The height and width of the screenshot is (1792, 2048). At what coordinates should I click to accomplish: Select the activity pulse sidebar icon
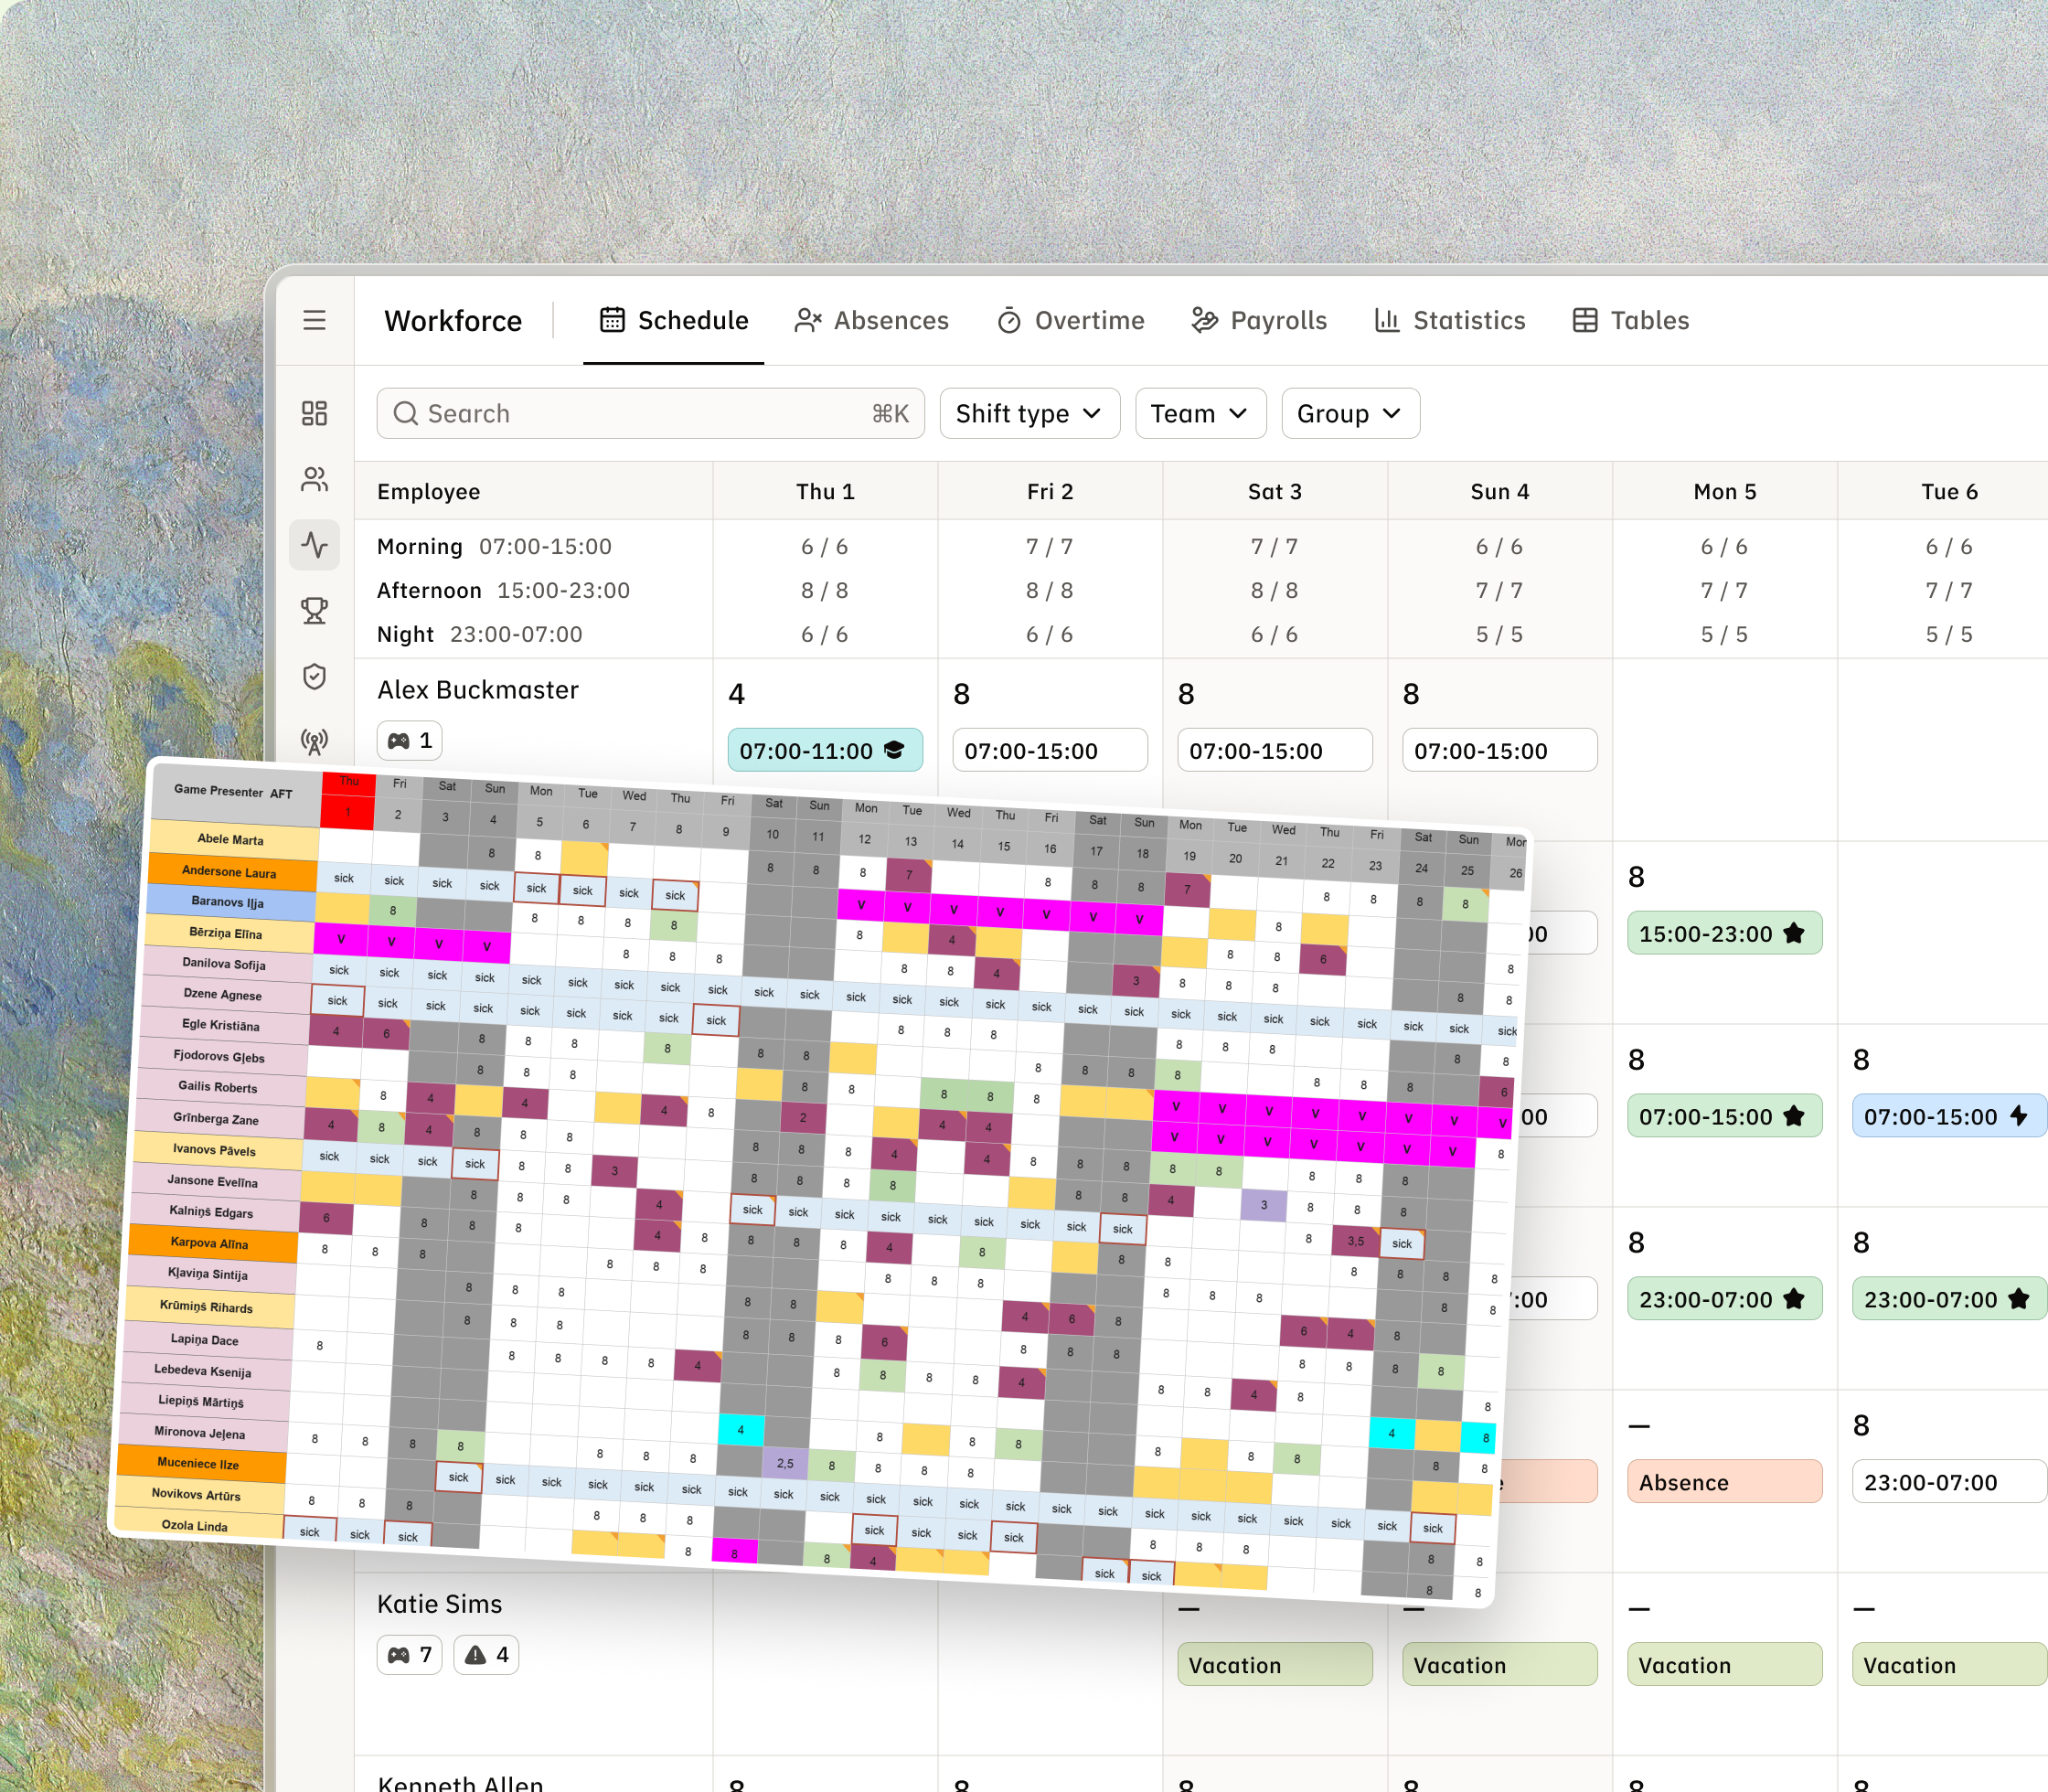(314, 545)
